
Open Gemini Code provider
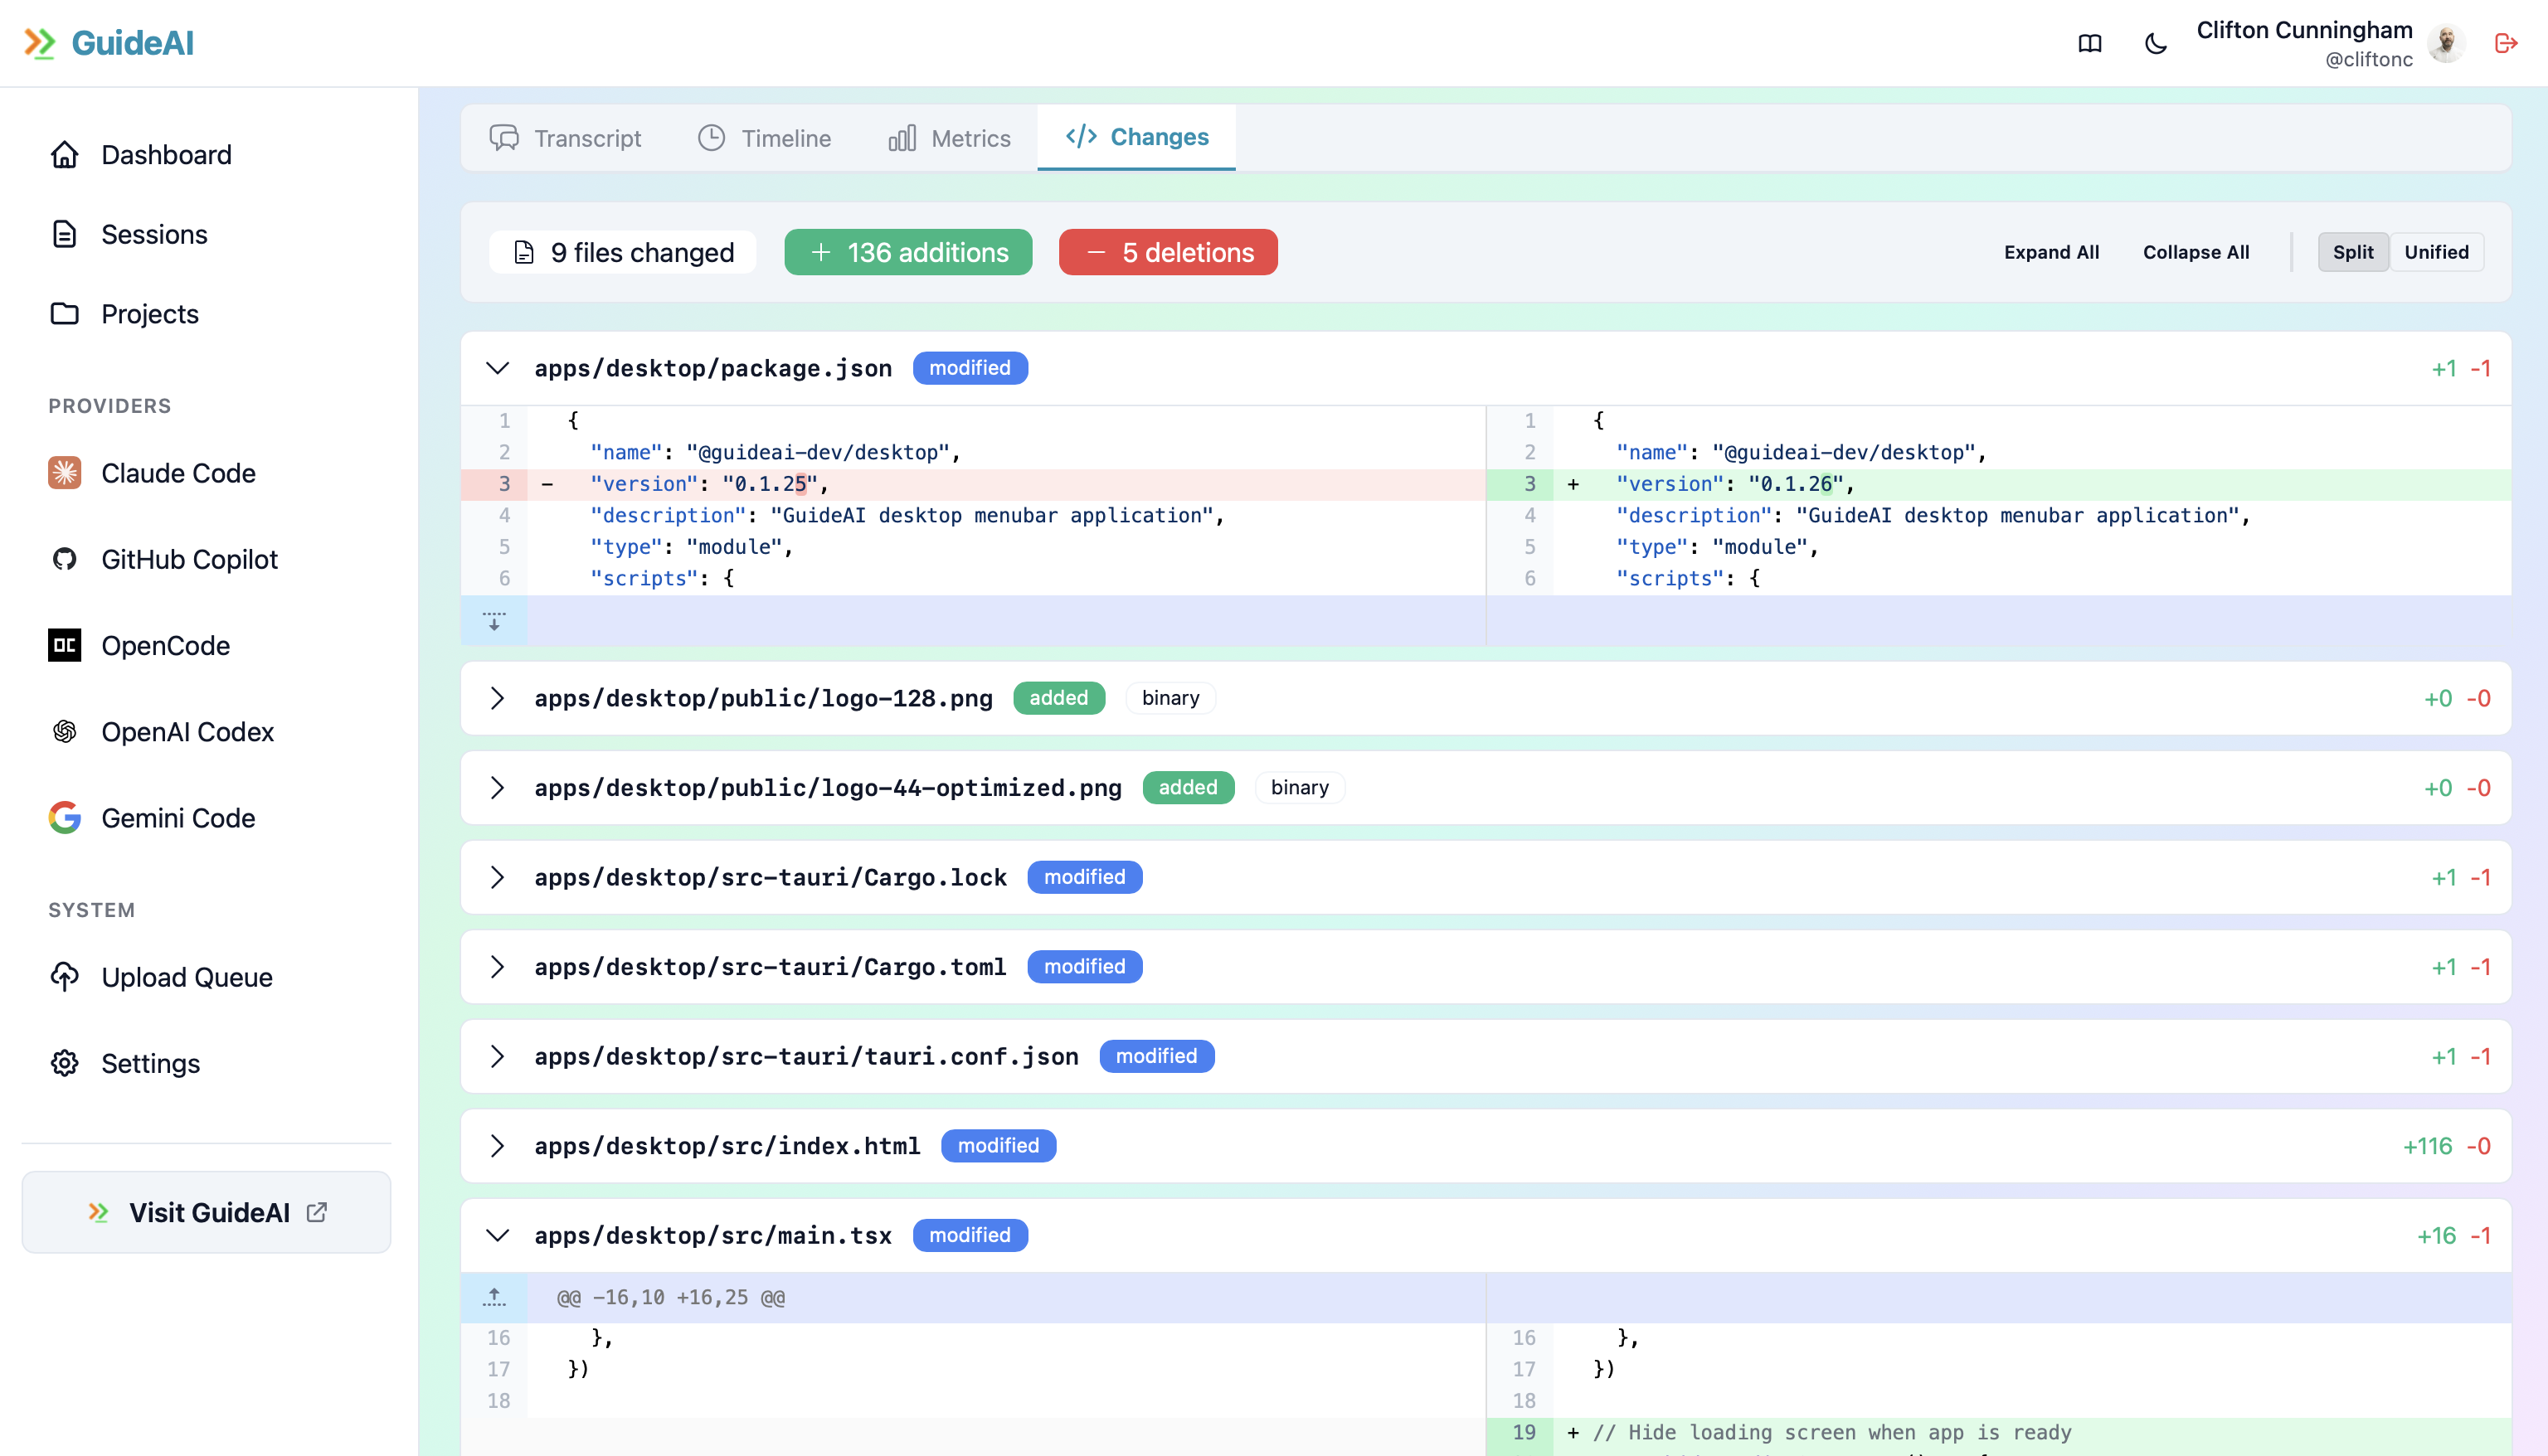point(177,818)
